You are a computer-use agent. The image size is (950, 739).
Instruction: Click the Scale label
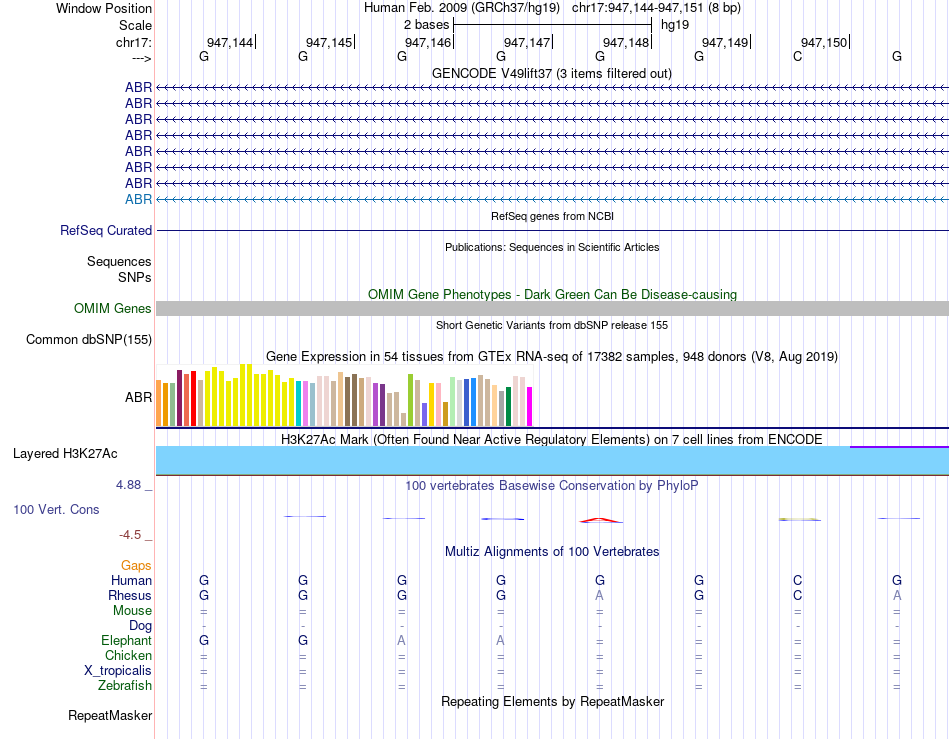[135, 25]
